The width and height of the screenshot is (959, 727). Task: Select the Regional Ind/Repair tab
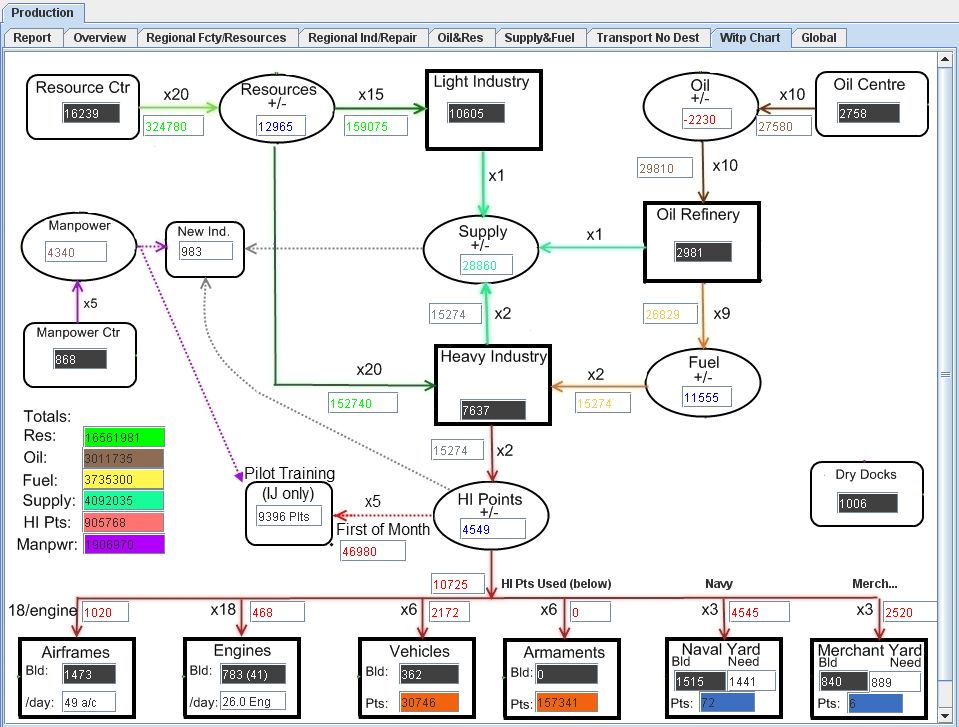[362, 38]
